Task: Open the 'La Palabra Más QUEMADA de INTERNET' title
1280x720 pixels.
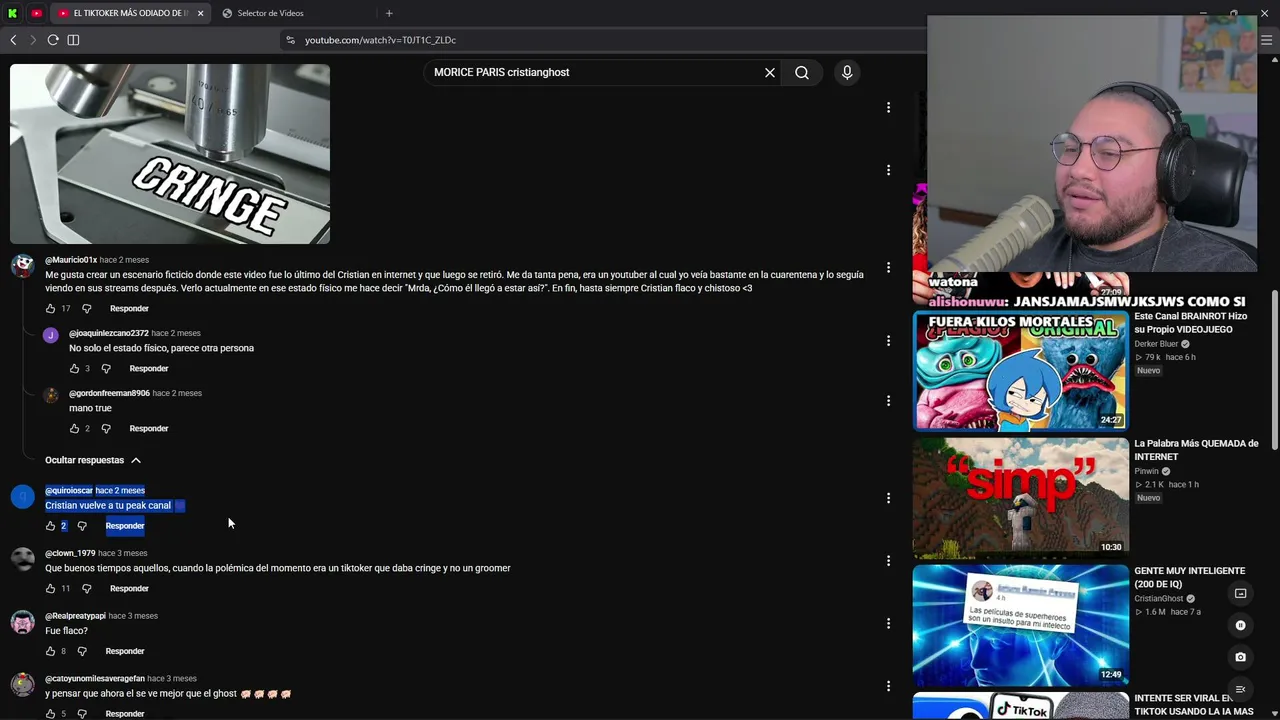Action: coord(1196,450)
